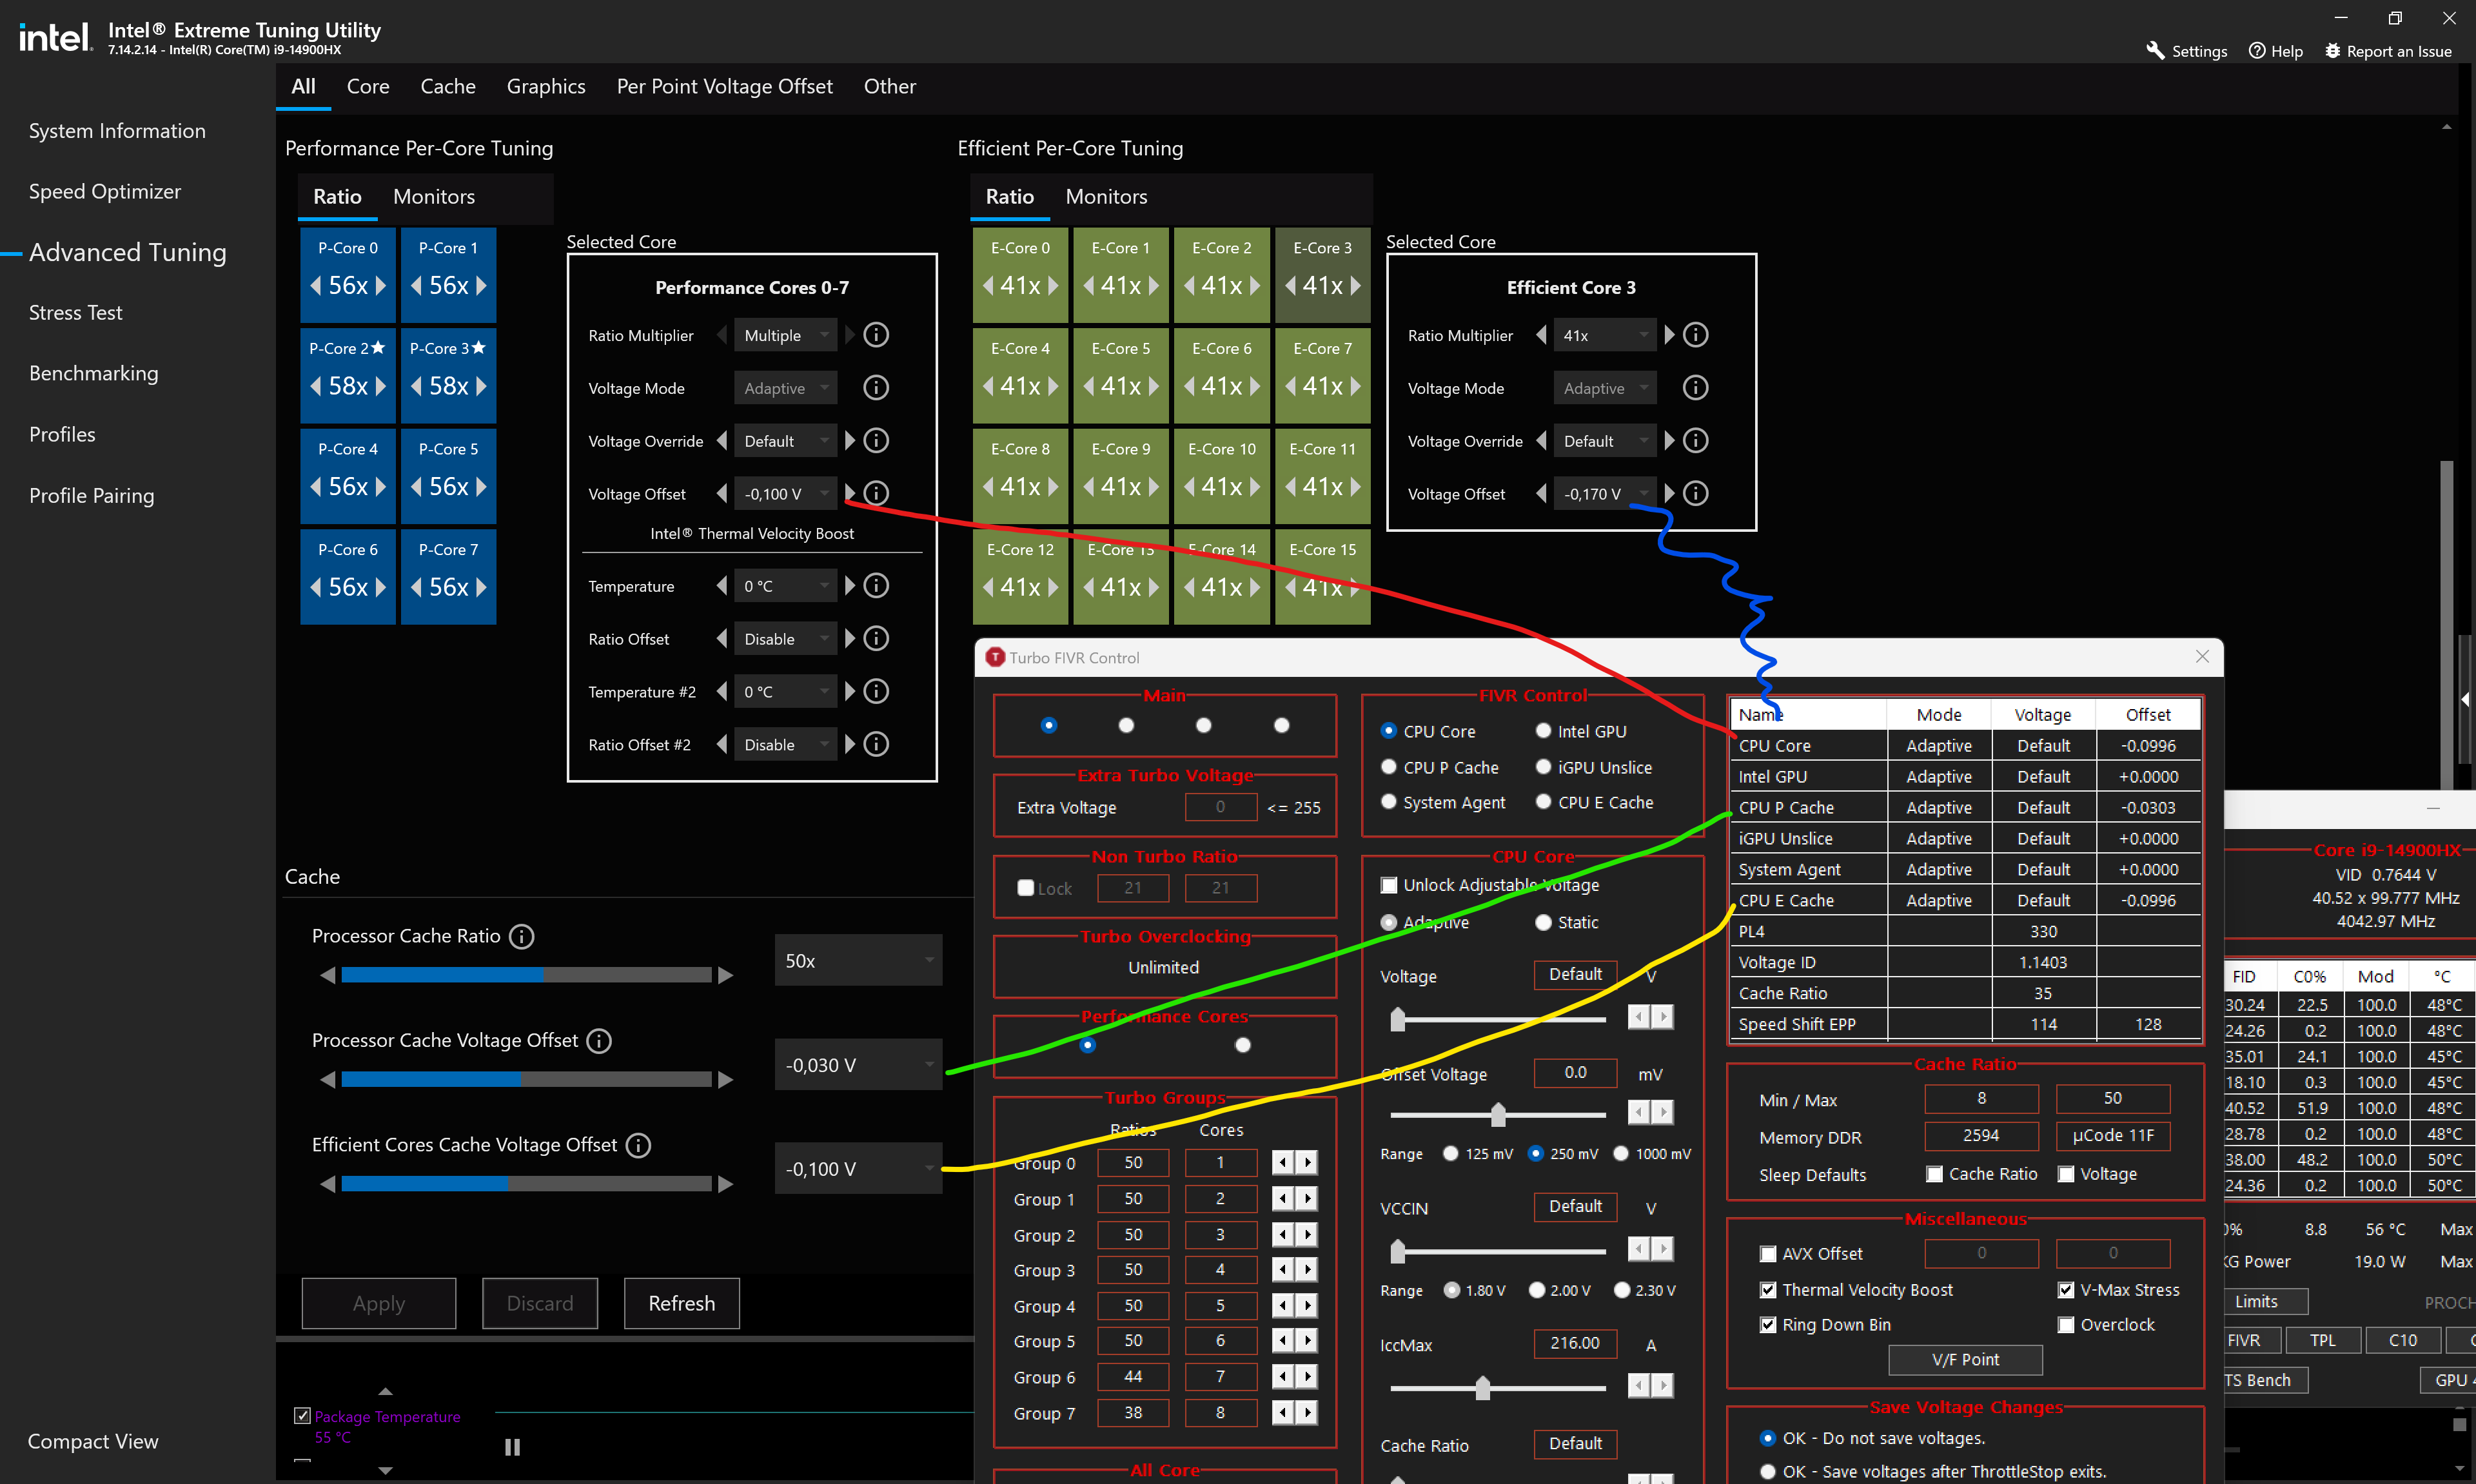This screenshot has height=1484, width=2476.
Task: Open Thermal Velocity Boost Temperature dropdown
Action: point(785,586)
